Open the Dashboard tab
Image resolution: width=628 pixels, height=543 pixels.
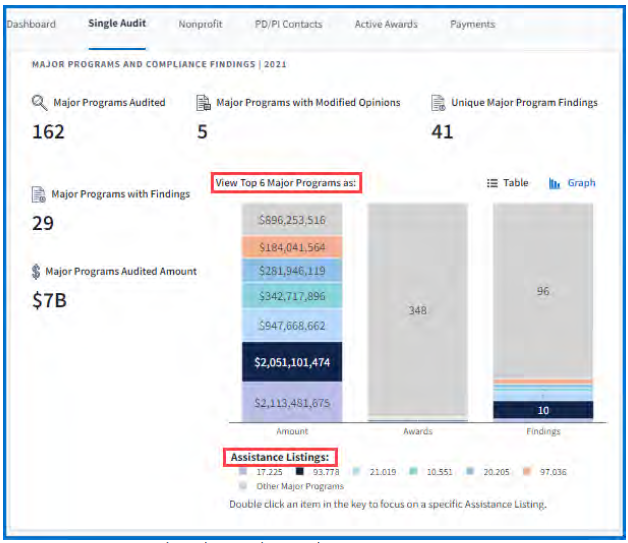tap(31, 24)
